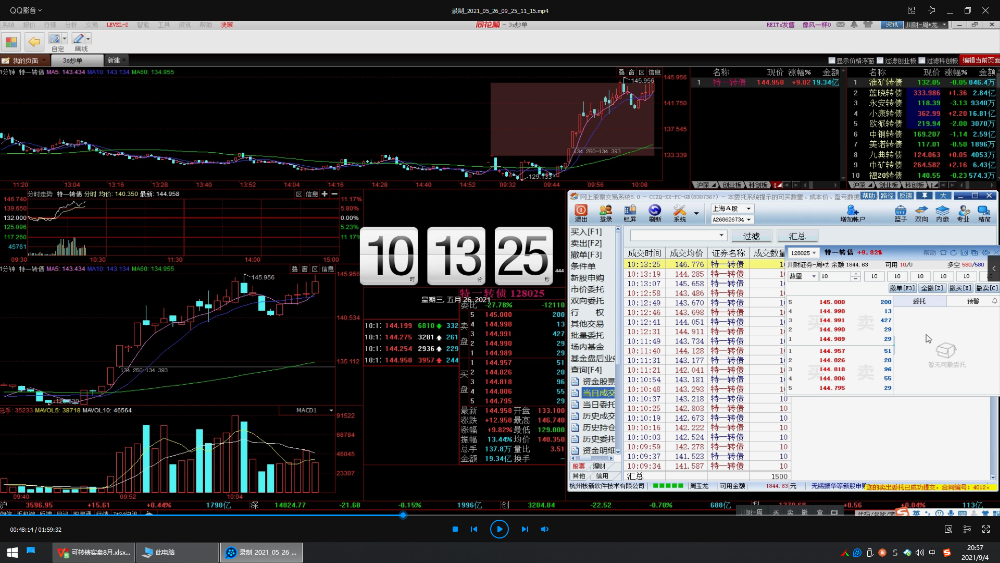Toggle the 过滤创业板 checkbox at top right
Viewport: 1000px width, 563px height.
(880, 61)
